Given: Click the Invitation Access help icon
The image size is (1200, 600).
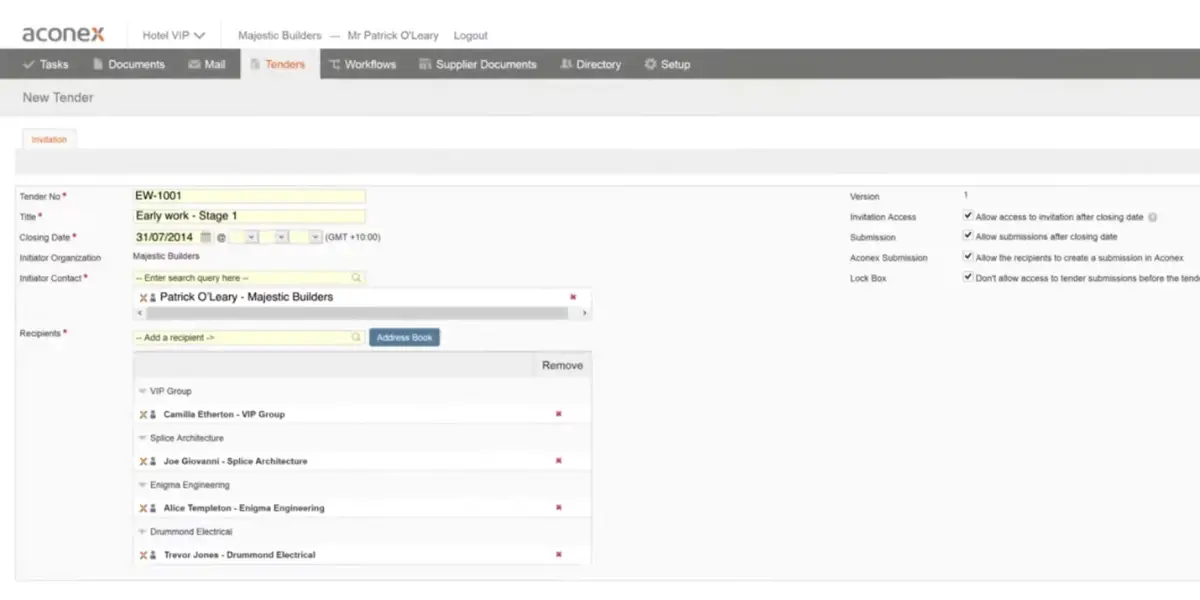Looking at the screenshot, I should (1153, 217).
